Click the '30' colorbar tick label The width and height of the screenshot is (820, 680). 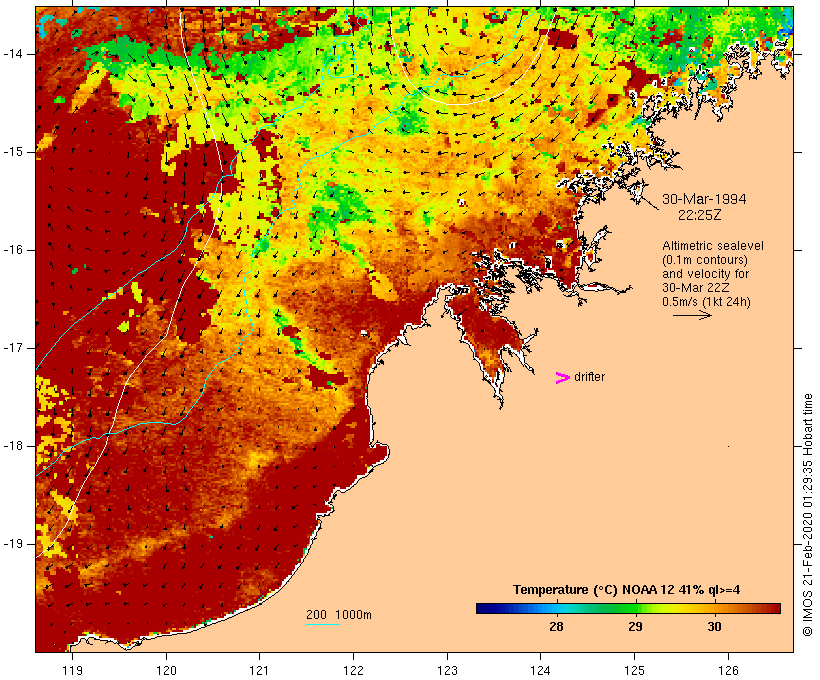click(714, 626)
